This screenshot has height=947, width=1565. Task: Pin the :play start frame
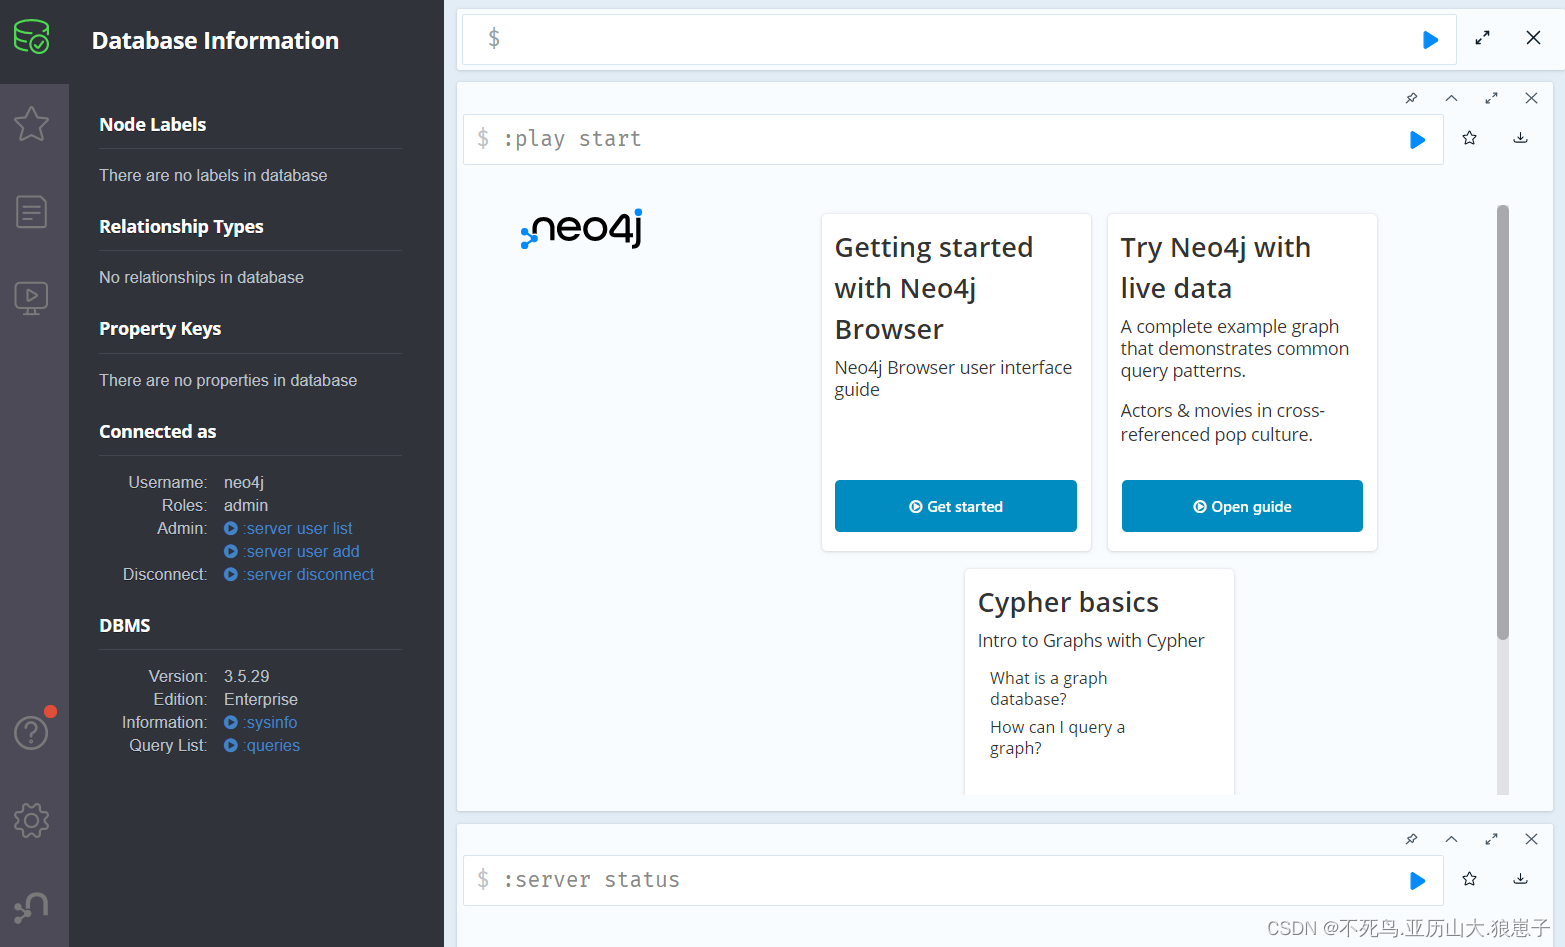click(1411, 98)
